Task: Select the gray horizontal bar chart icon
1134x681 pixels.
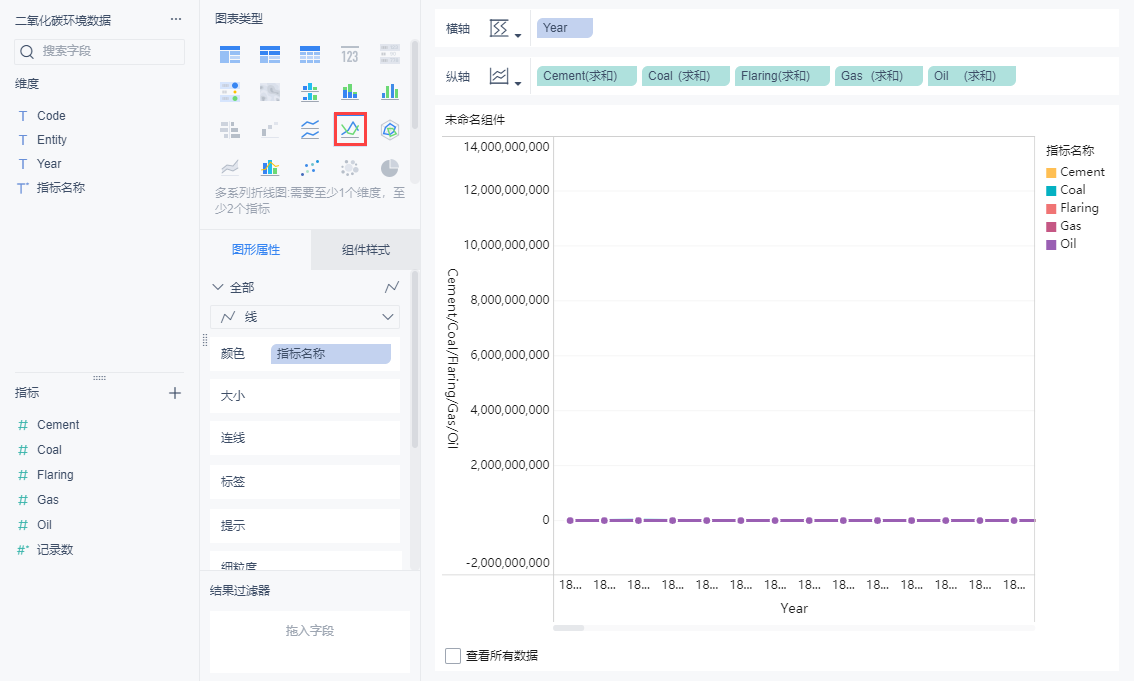Action: coord(230,130)
